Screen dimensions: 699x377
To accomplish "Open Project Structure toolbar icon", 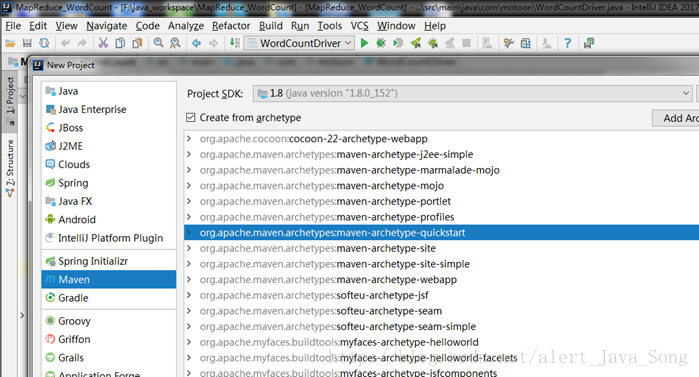I will click(526, 43).
